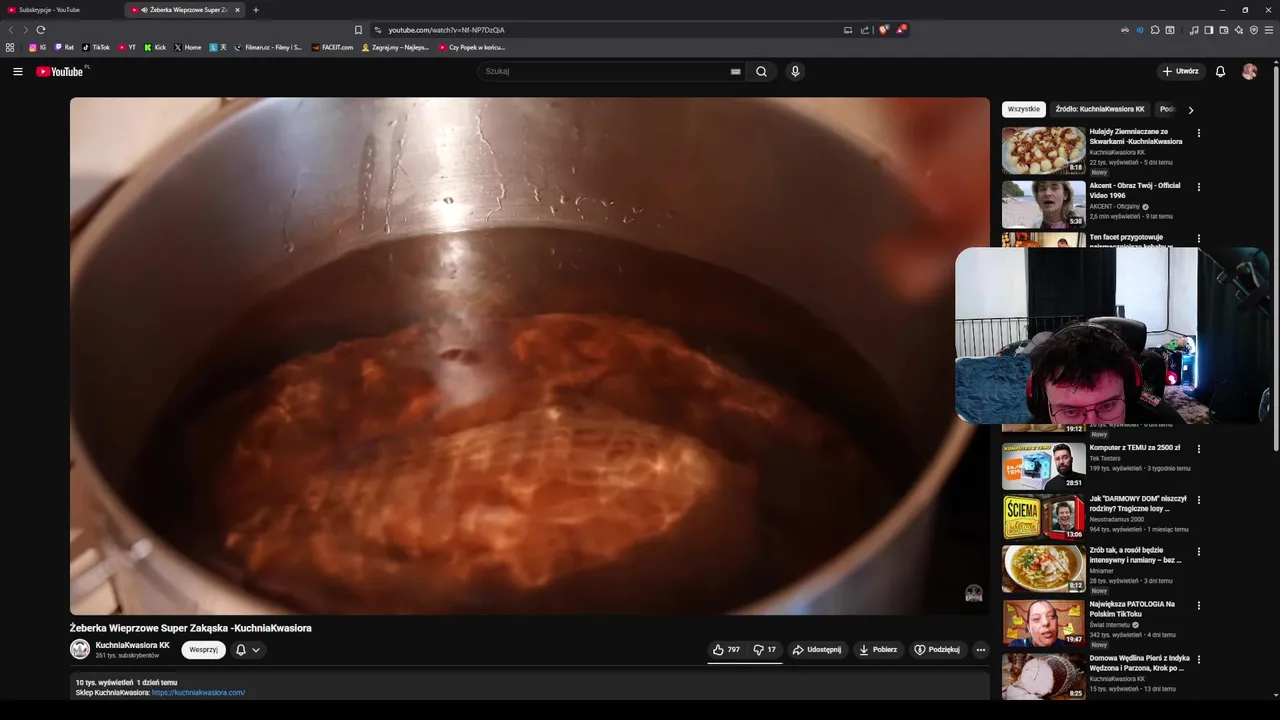Screen dimensions: 1280x720
Task: Click the channel watermark in video corner
Action: tap(973, 594)
